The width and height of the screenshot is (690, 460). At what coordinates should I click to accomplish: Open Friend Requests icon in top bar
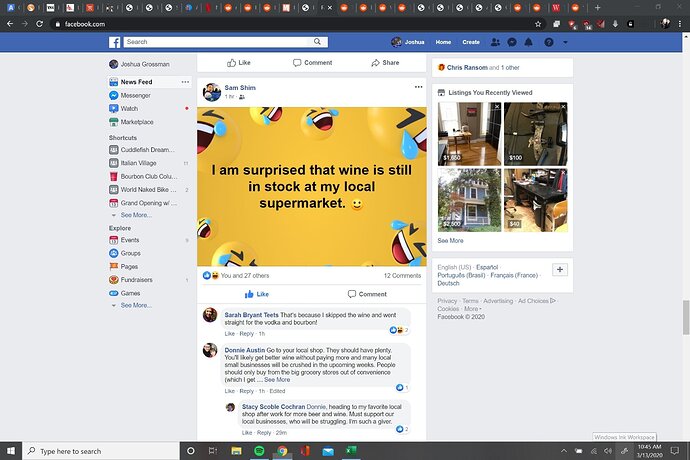pyautogui.click(x=495, y=42)
